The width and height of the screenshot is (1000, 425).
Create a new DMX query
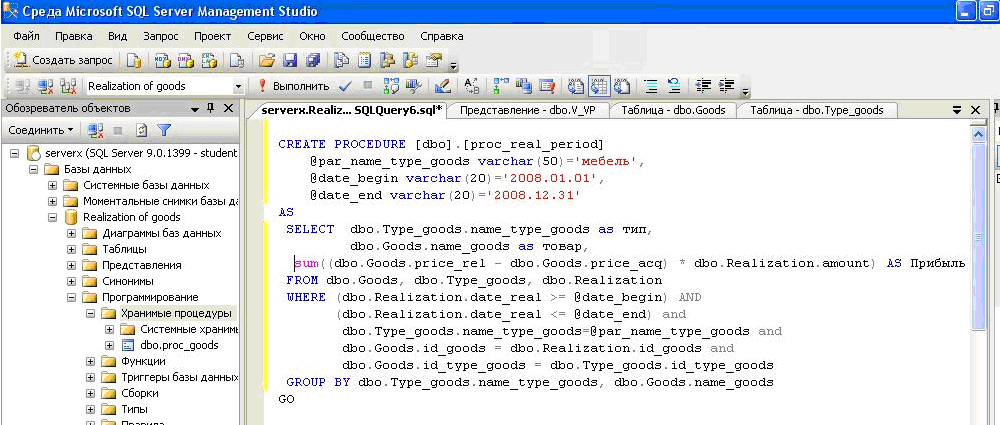tap(186, 61)
